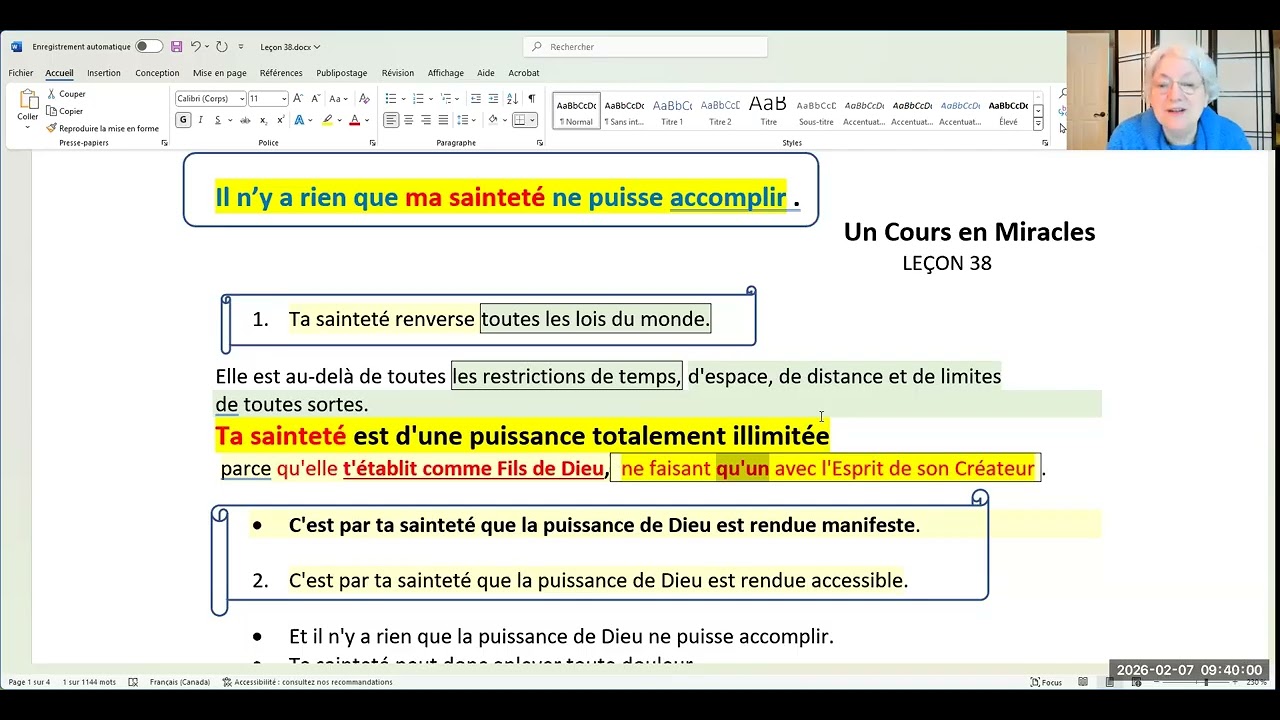Click the Save icon in title bar
Image resolution: width=1280 pixels, height=720 pixels.
click(x=176, y=47)
